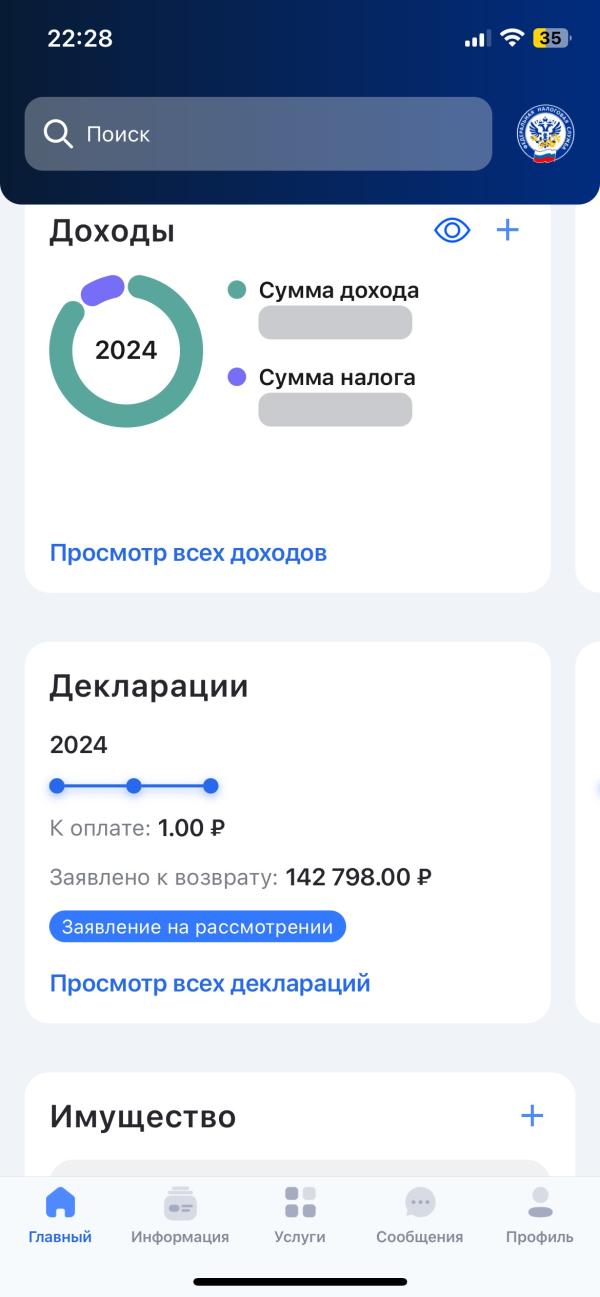This screenshot has height=1297, width=600.
Task: Add new income with plus icon
Action: click(508, 231)
